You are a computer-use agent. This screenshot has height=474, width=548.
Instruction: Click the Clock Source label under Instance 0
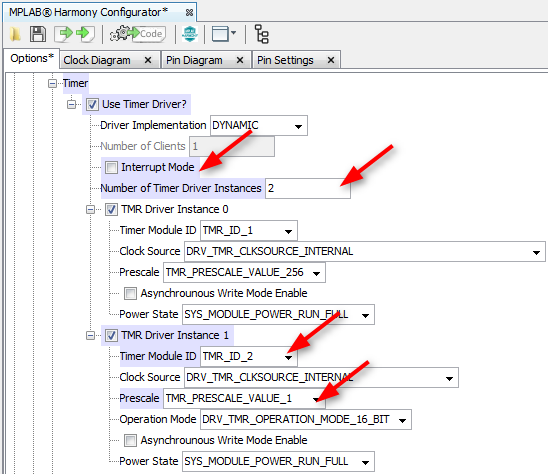(150, 251)
